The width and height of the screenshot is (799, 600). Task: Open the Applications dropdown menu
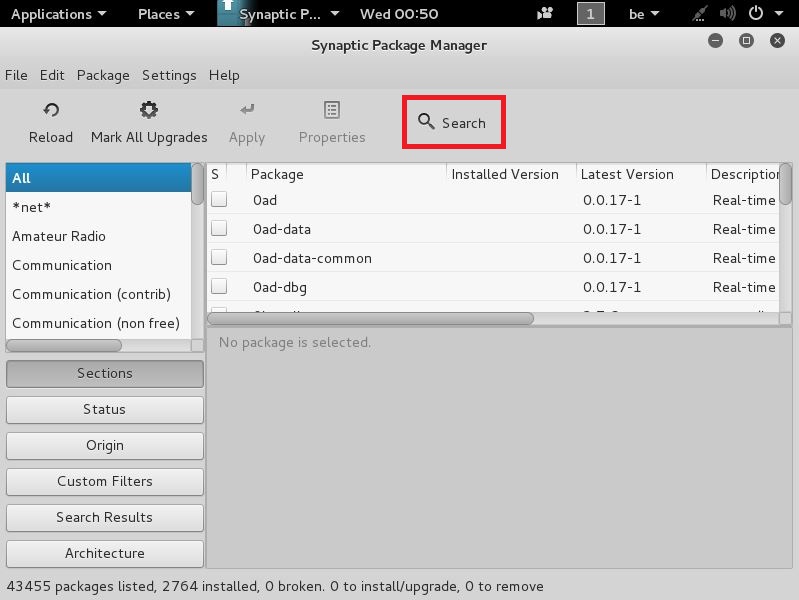click(x=59, y=14)
